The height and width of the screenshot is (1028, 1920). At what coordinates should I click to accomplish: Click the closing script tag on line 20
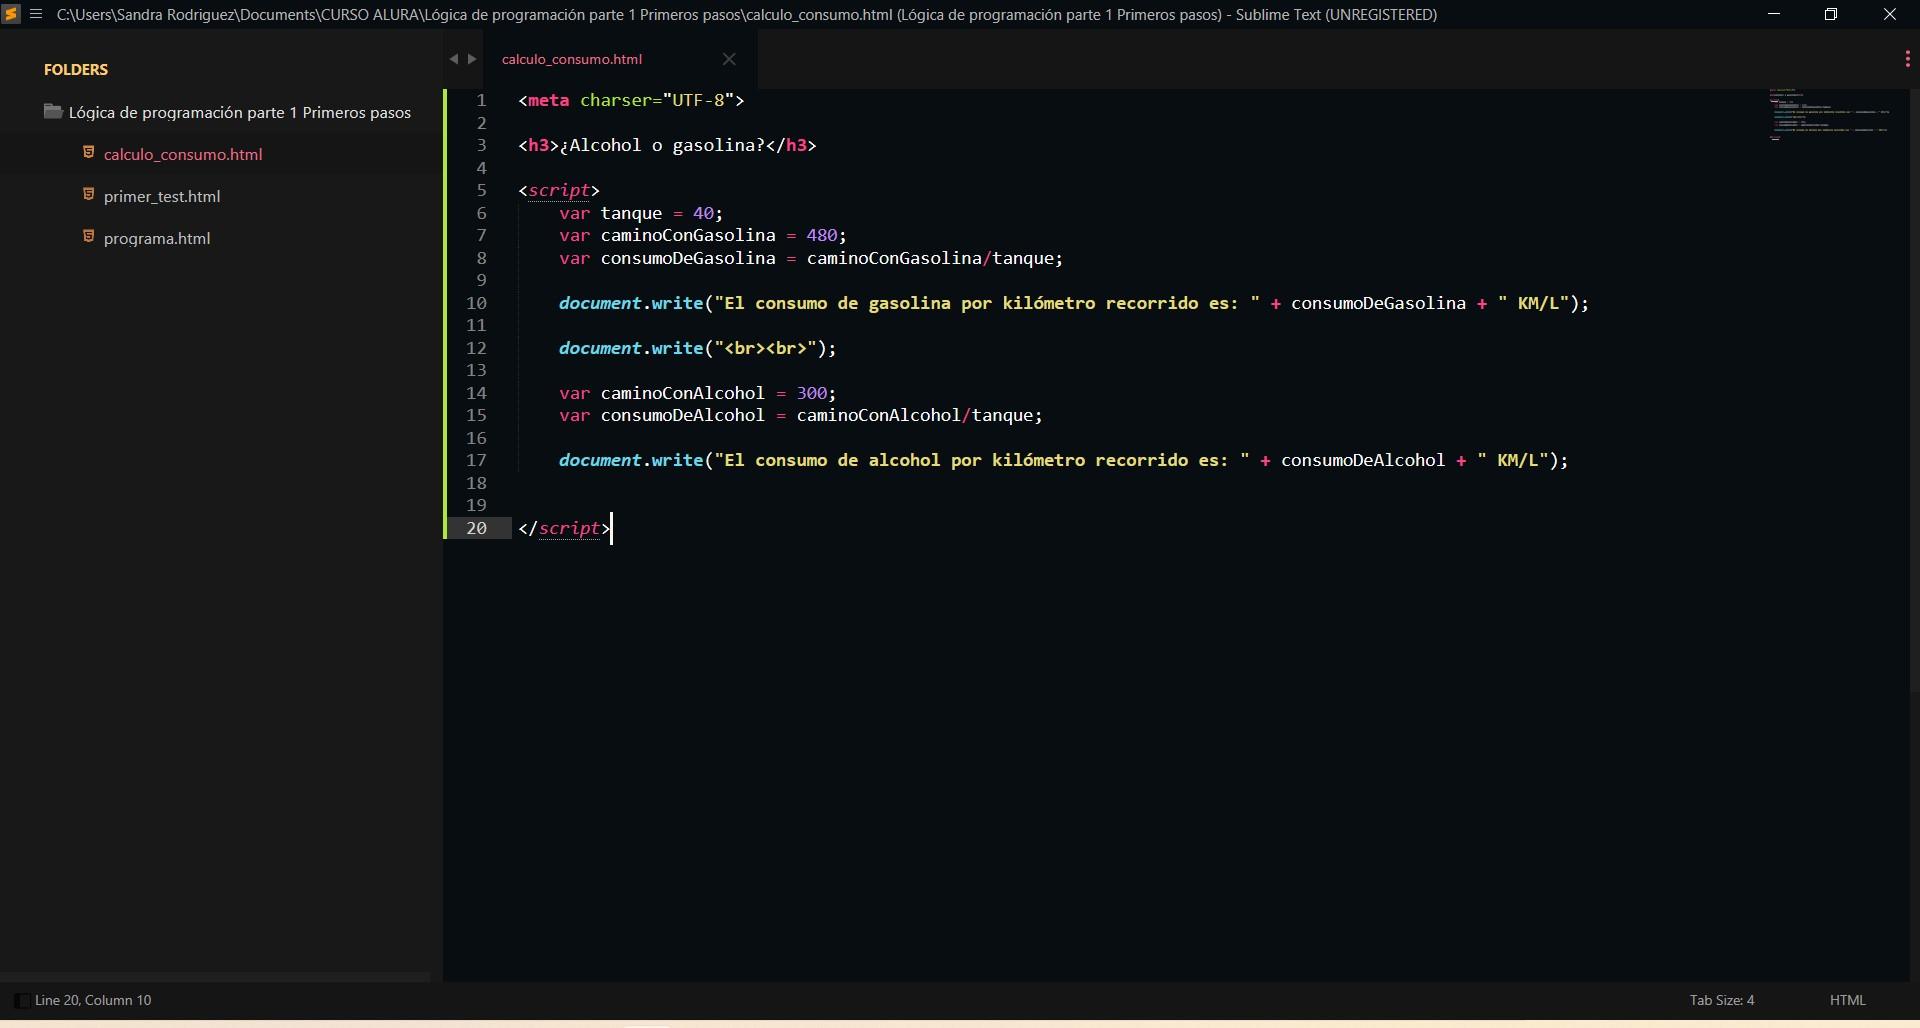point(564,528)
